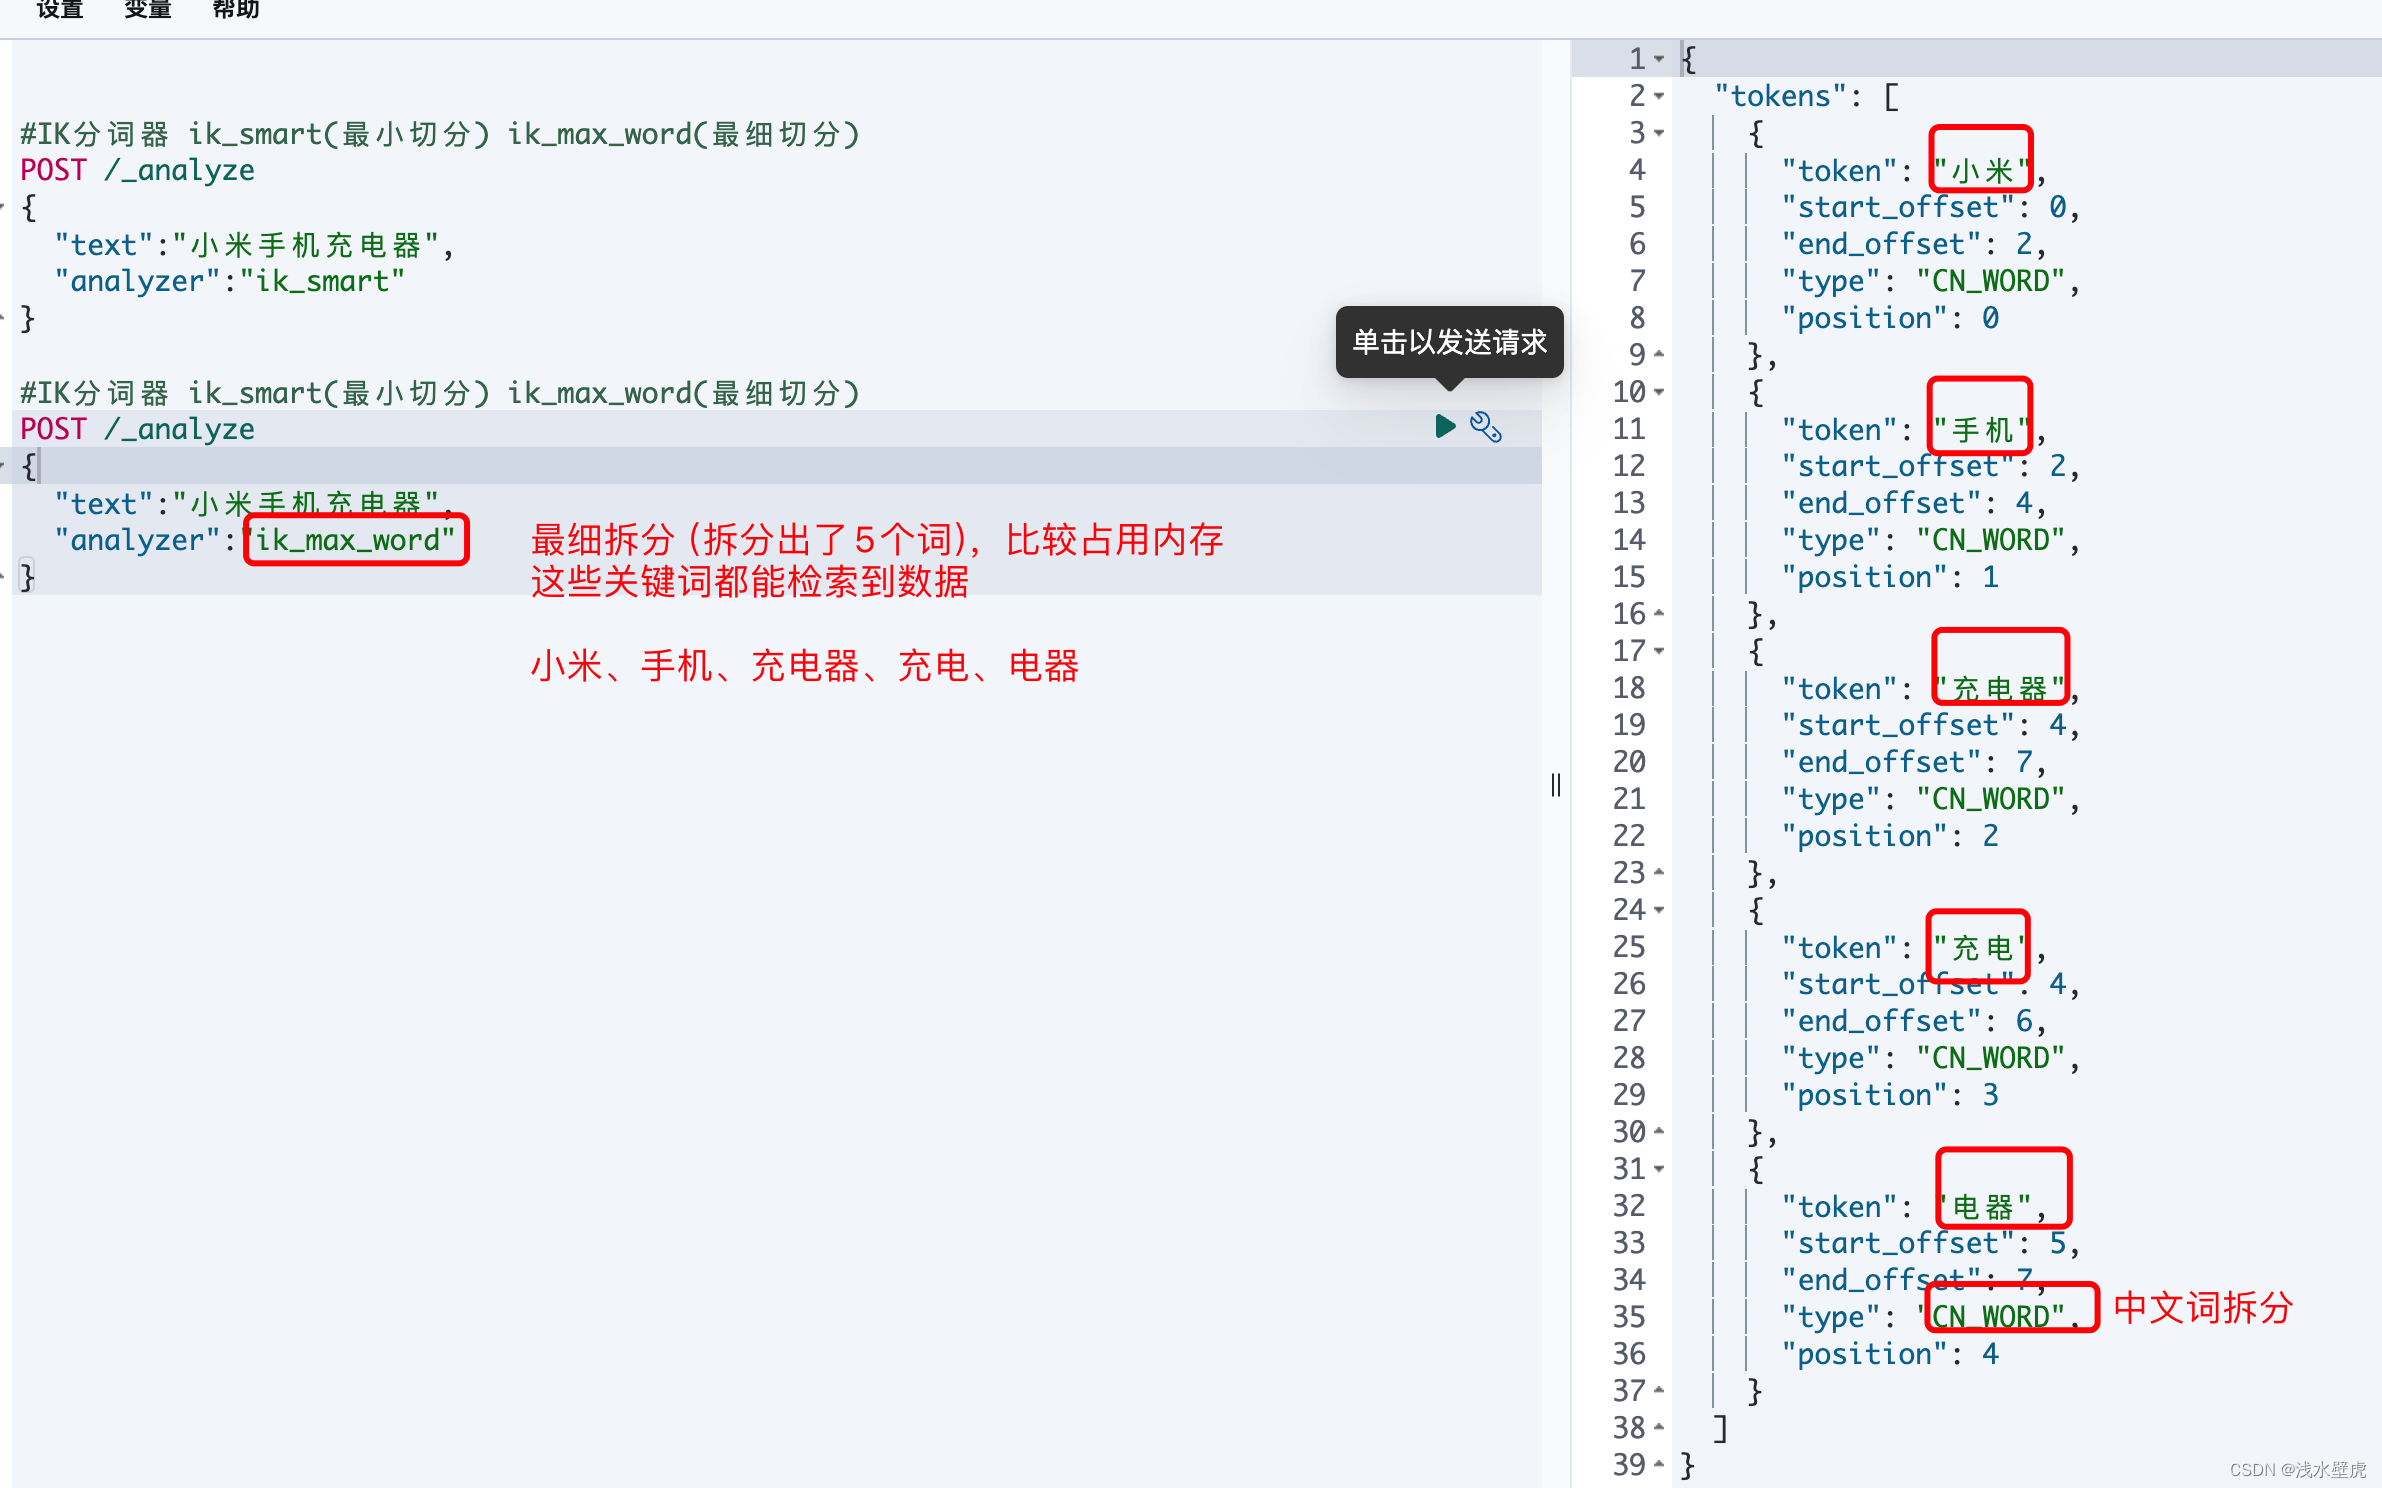
Task: Click the panel resize divider handle
Action: (1556, 785)
